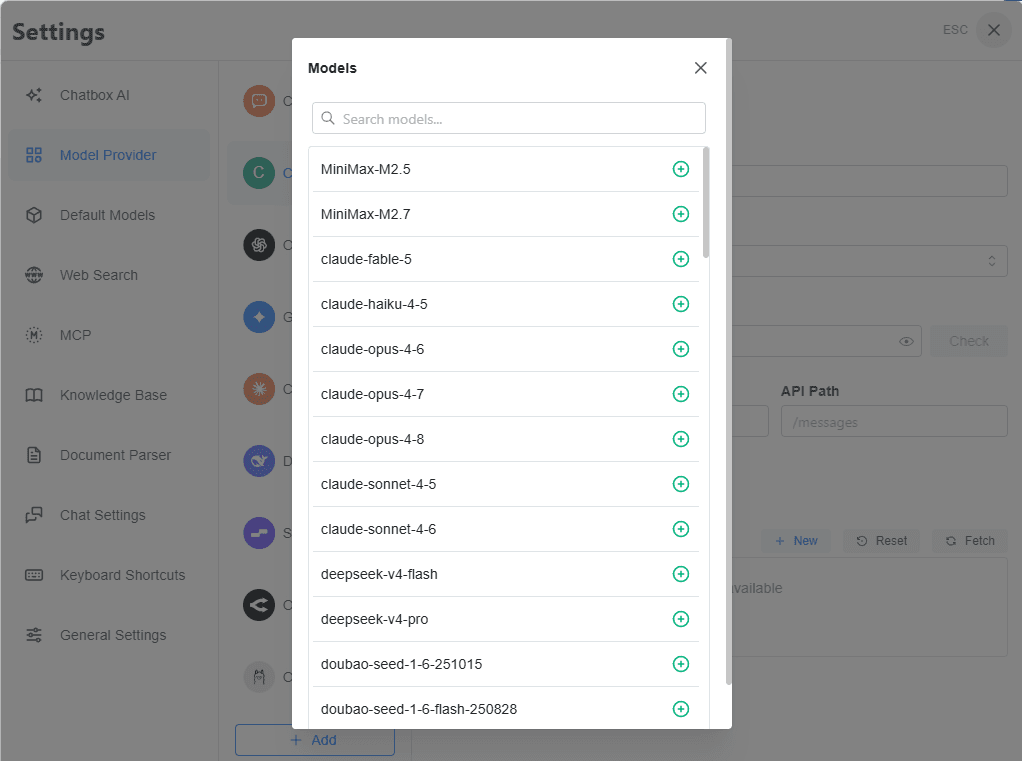Select the purple SiliconFlow provider icon

pos(259,533)
